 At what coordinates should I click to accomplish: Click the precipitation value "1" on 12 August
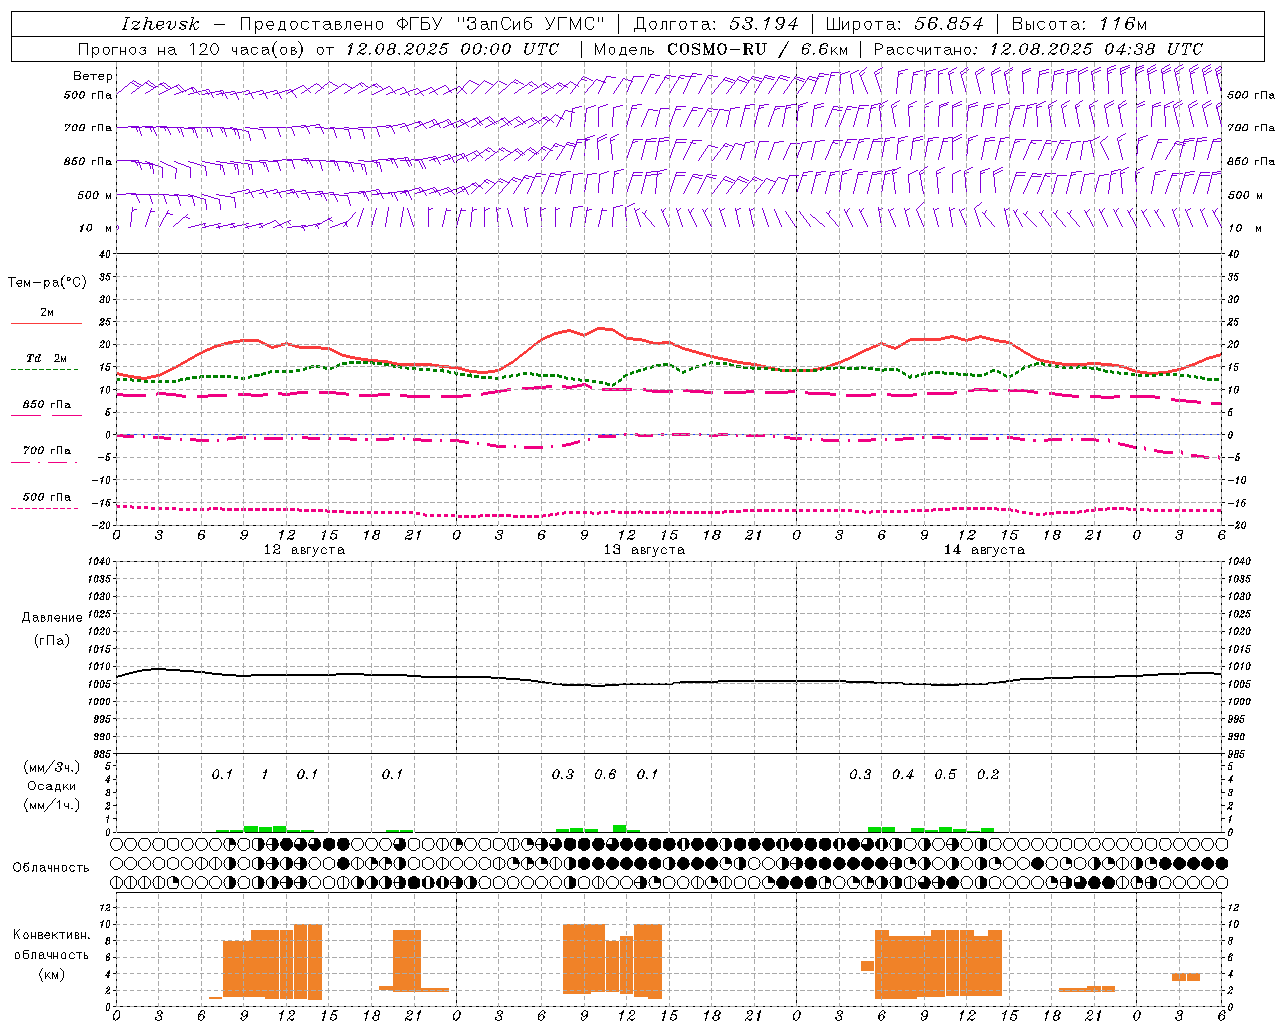pyautogui.click(x=264, y=775)
